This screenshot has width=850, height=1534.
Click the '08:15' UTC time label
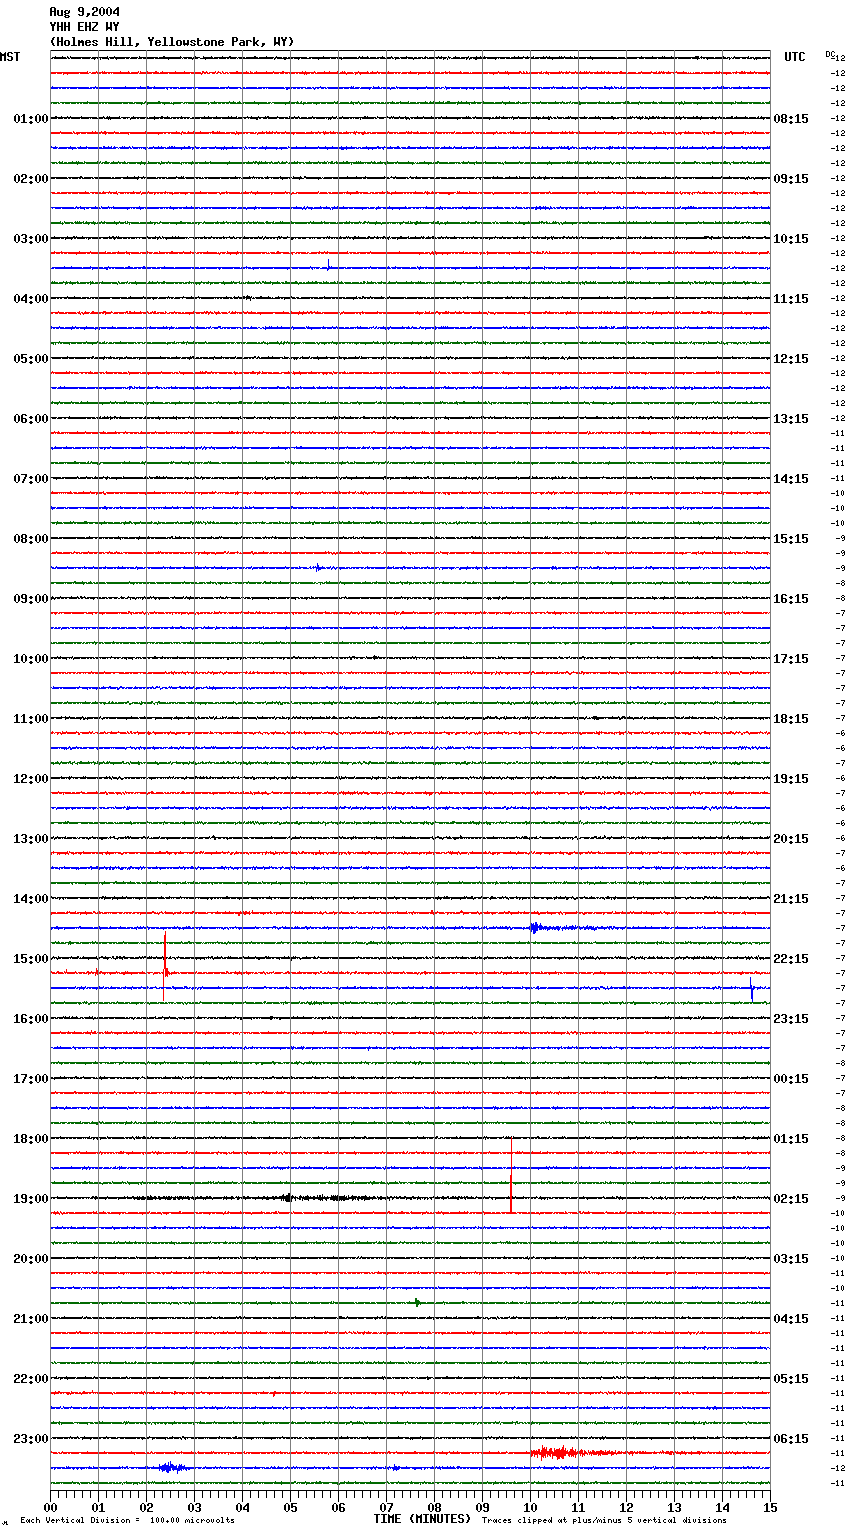pos(791,119)
